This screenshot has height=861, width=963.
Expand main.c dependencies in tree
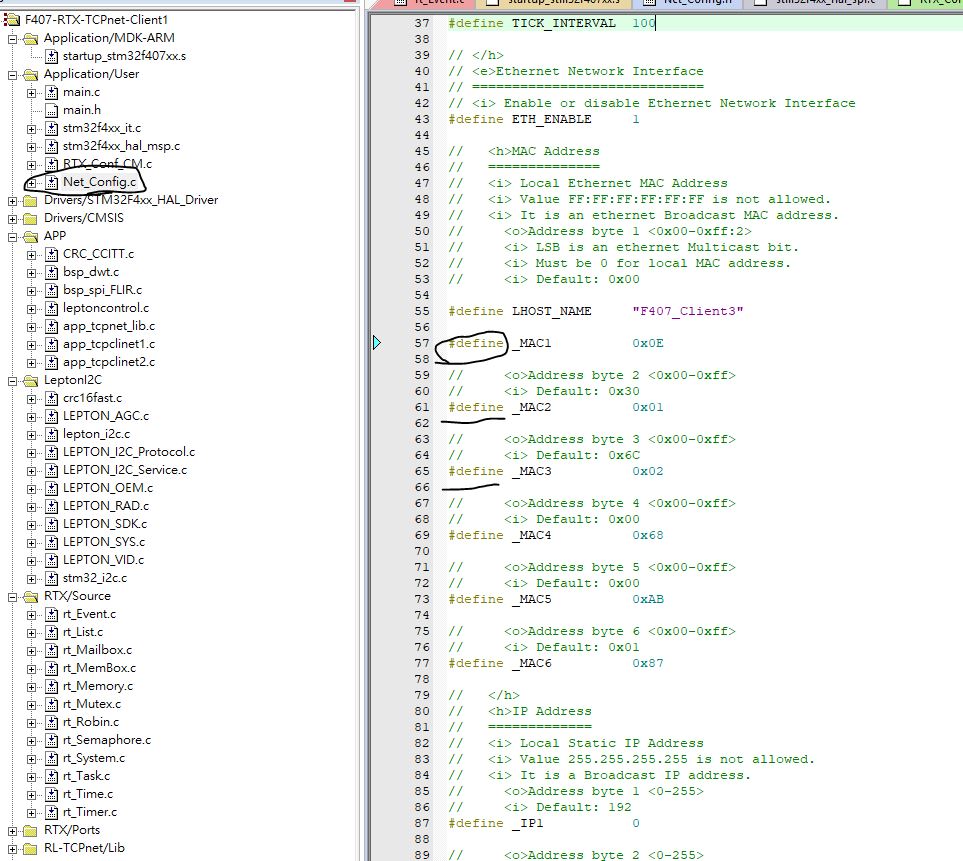31,93
